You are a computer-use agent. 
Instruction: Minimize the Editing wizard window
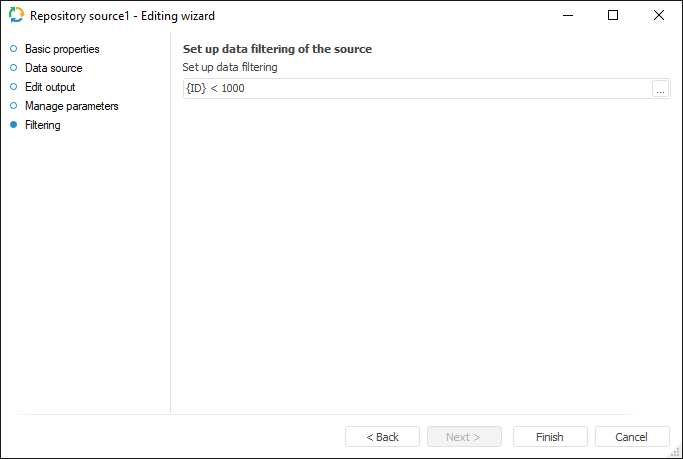(x=567, y=16)
